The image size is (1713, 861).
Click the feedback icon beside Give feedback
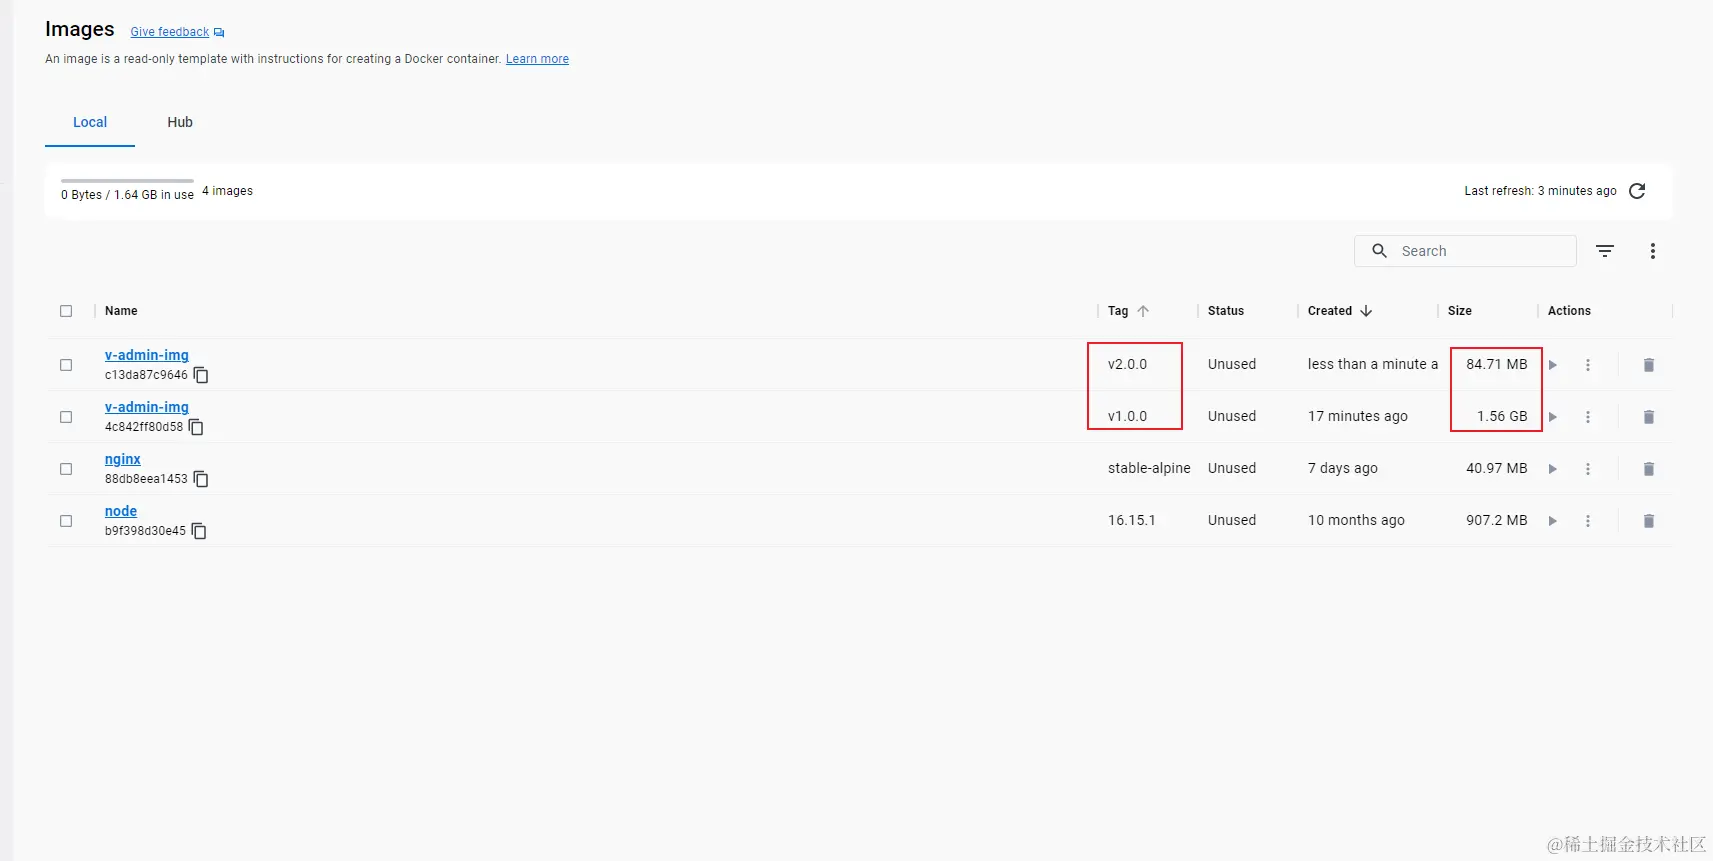[x=219, y=33]
